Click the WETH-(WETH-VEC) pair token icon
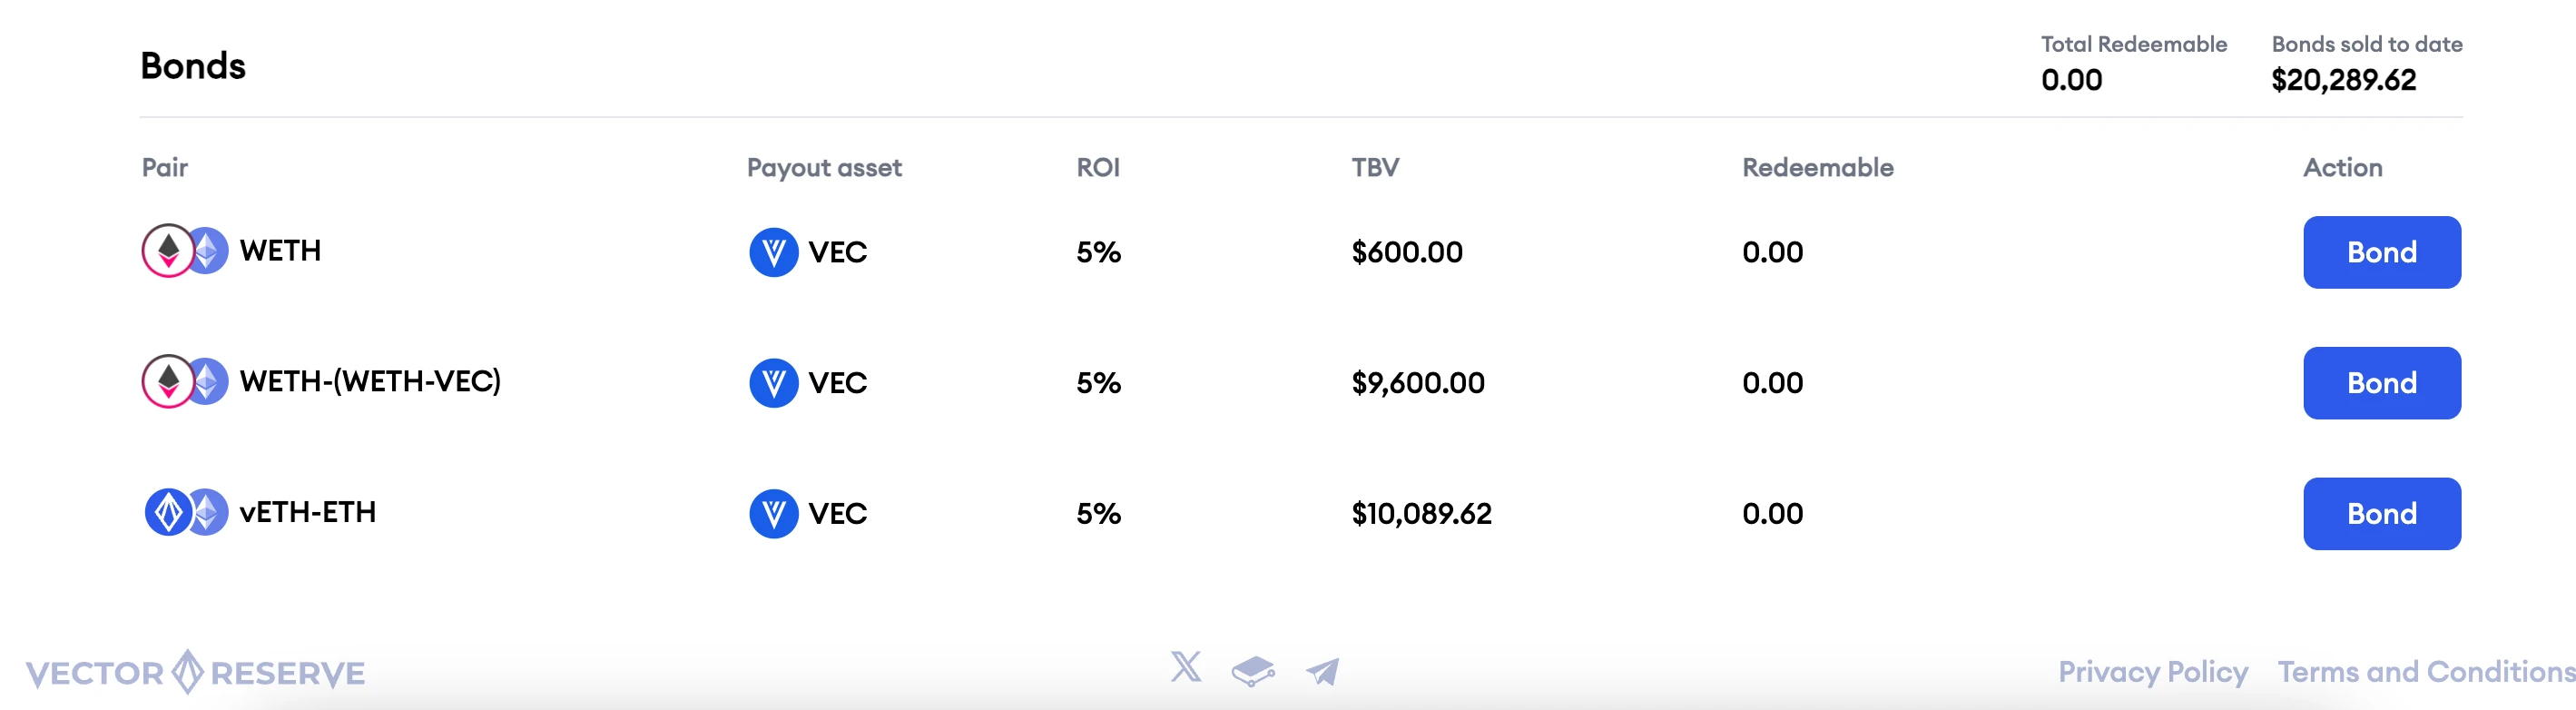The height and width of the screenshot is (710, 2576). [x=185, y=381]
